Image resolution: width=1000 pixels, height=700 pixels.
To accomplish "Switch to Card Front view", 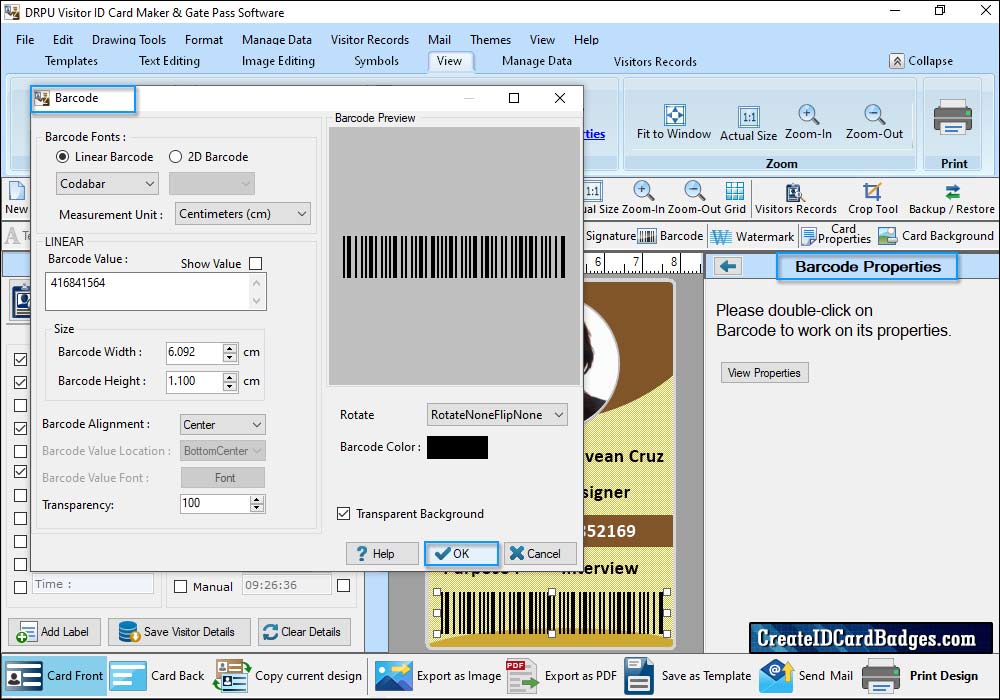I will click(54, 676).
